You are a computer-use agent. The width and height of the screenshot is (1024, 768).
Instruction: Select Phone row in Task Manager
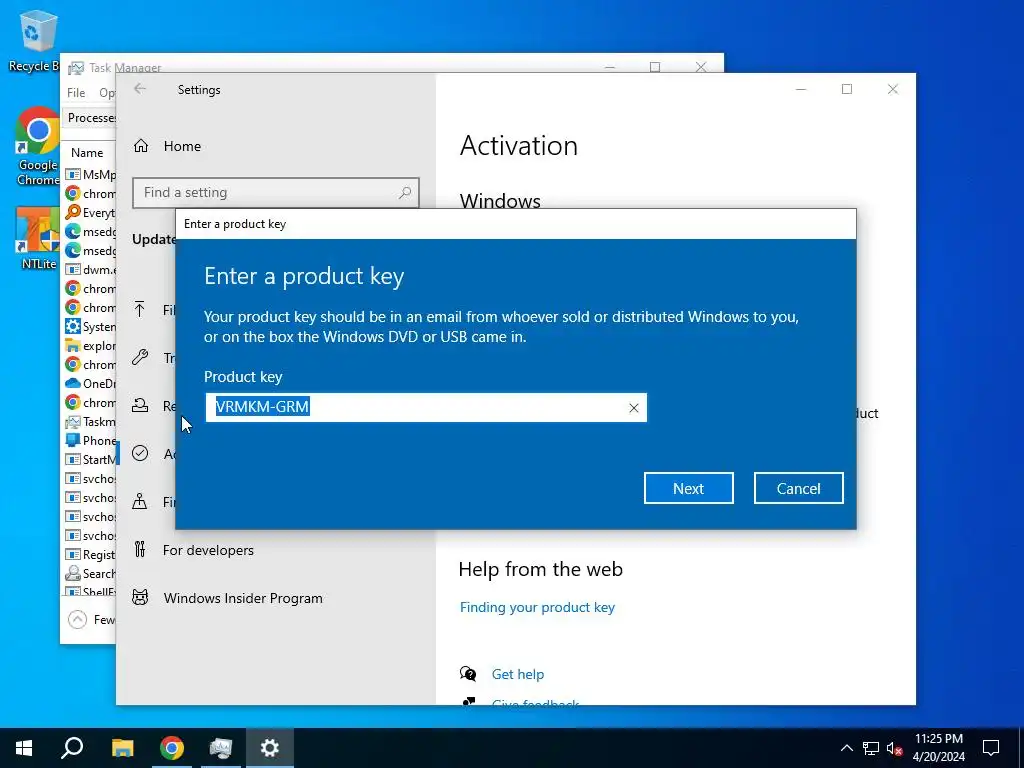coord(90,440)
